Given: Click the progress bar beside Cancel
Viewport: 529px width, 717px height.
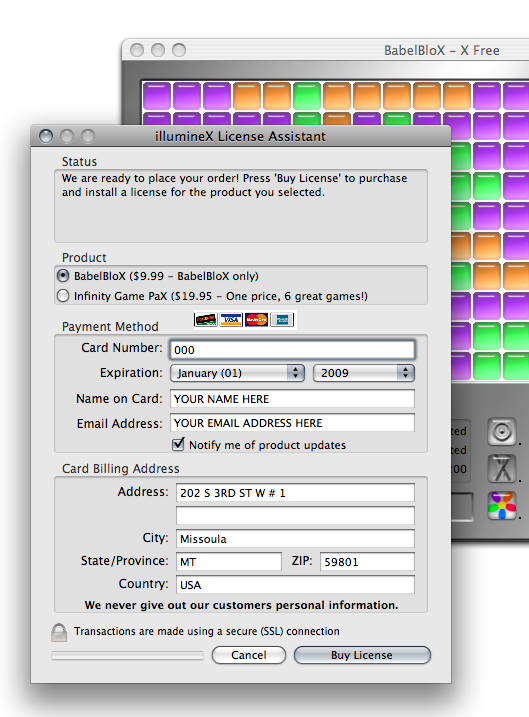Looking at the screenshot, I should 128,656.
